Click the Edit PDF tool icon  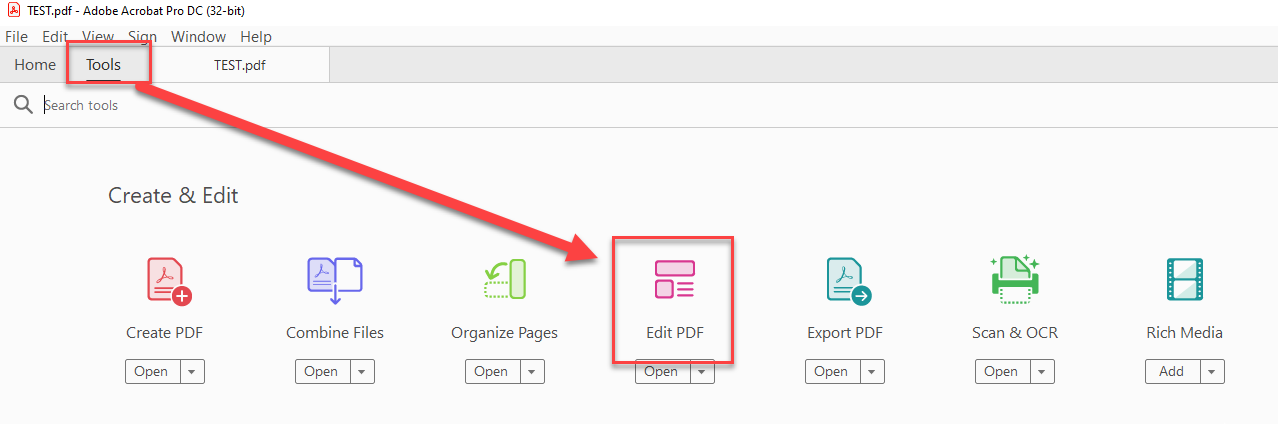[674, 280]
